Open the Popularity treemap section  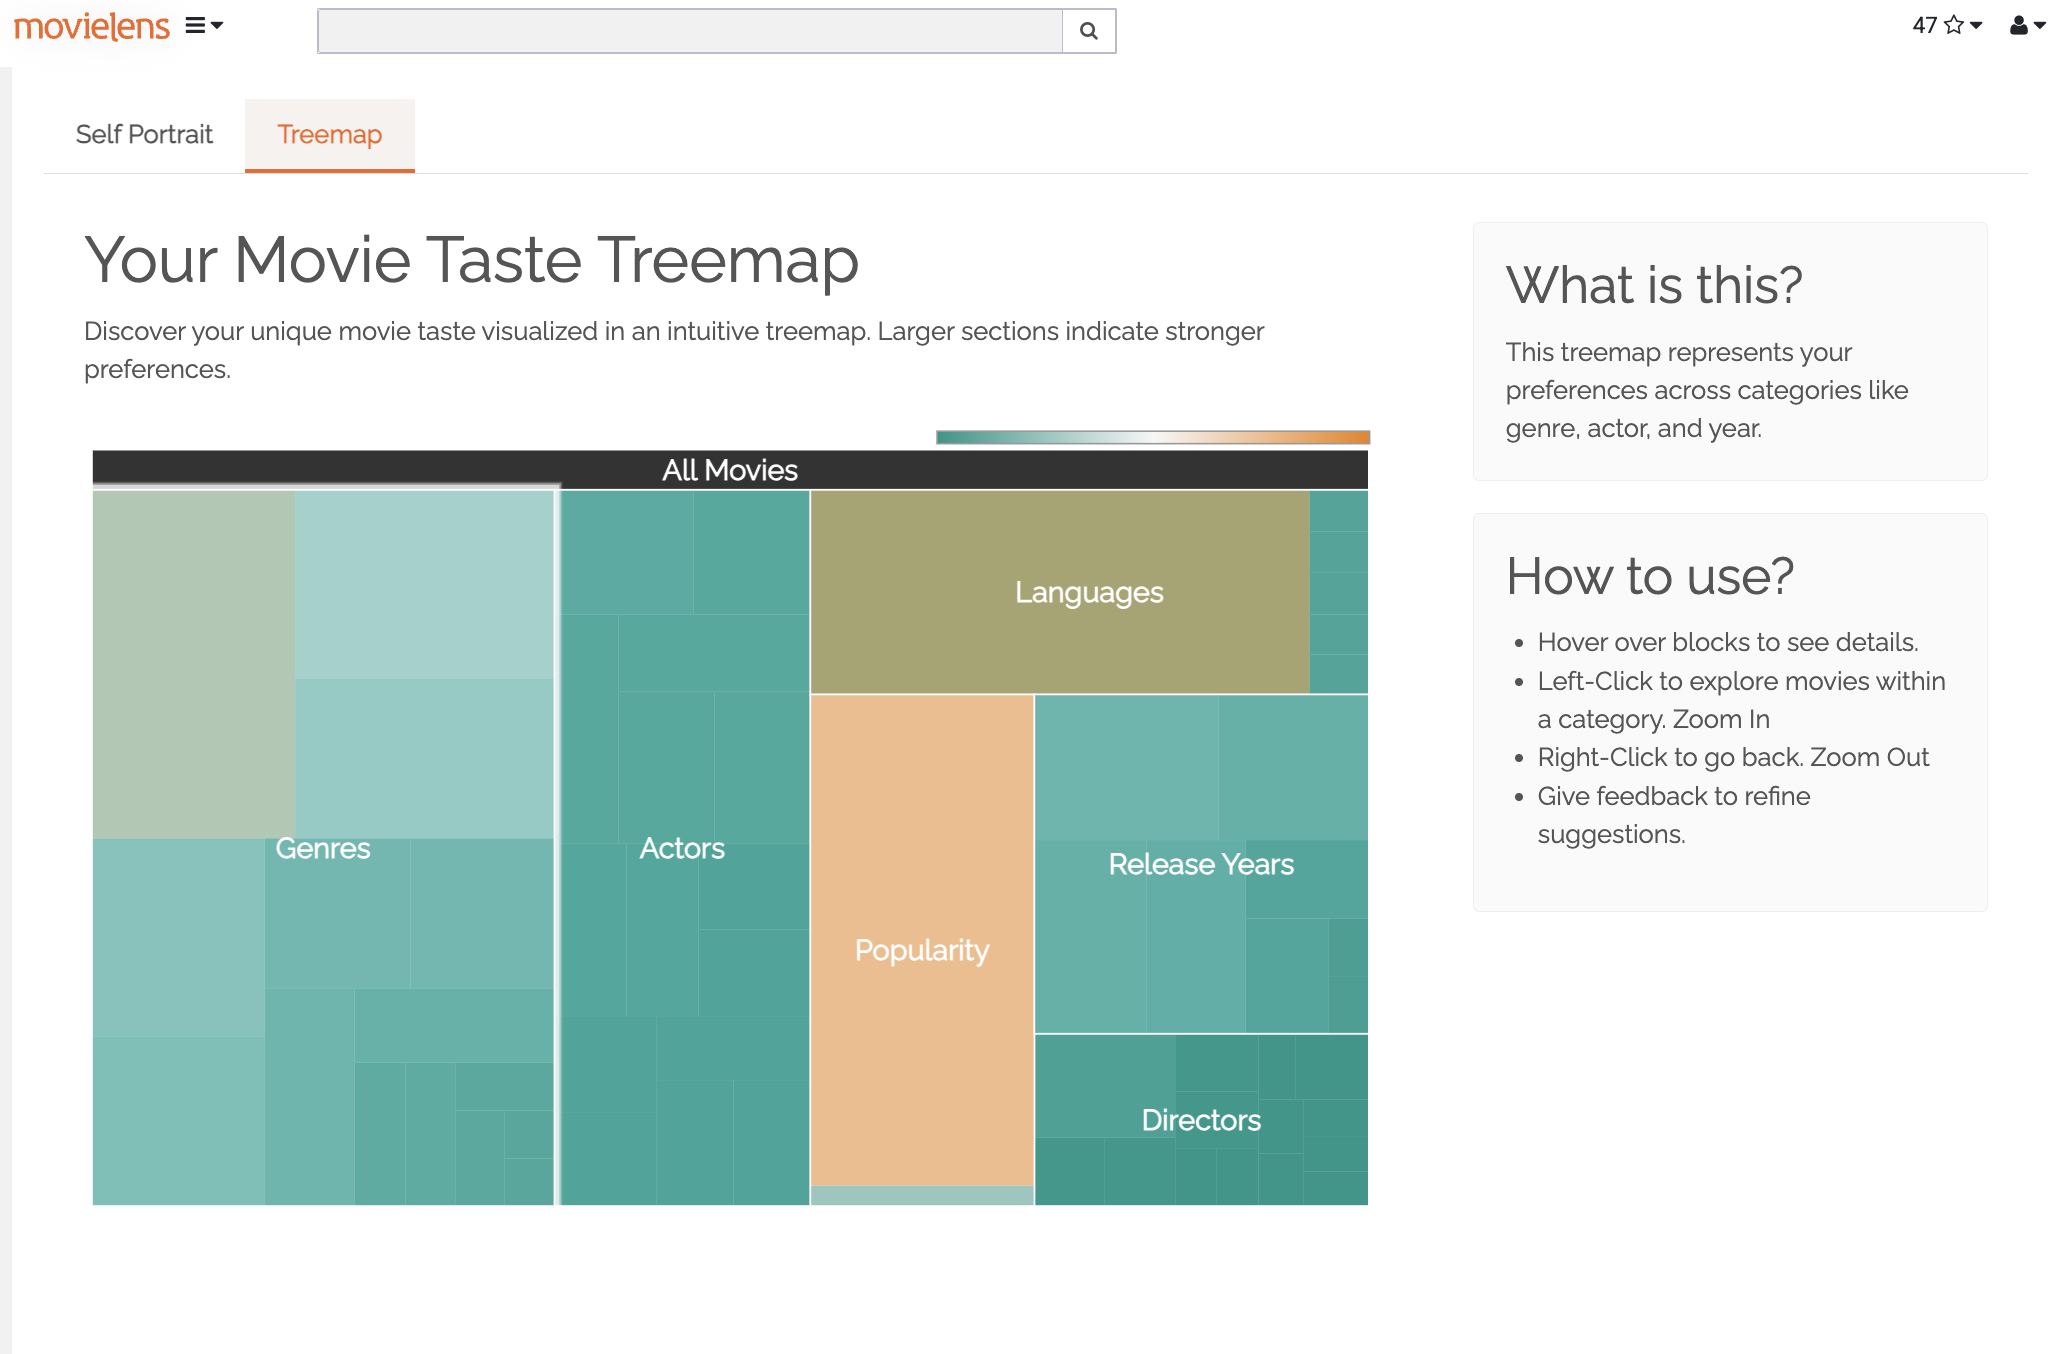[921, 950]
